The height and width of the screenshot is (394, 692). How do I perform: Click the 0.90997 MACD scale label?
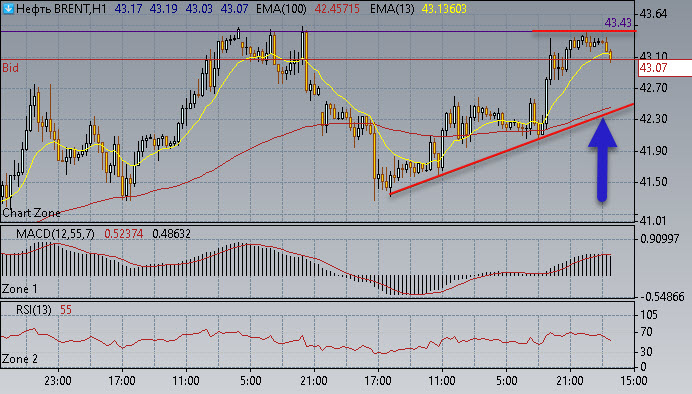pyautogui.click(x=659, y=239)
